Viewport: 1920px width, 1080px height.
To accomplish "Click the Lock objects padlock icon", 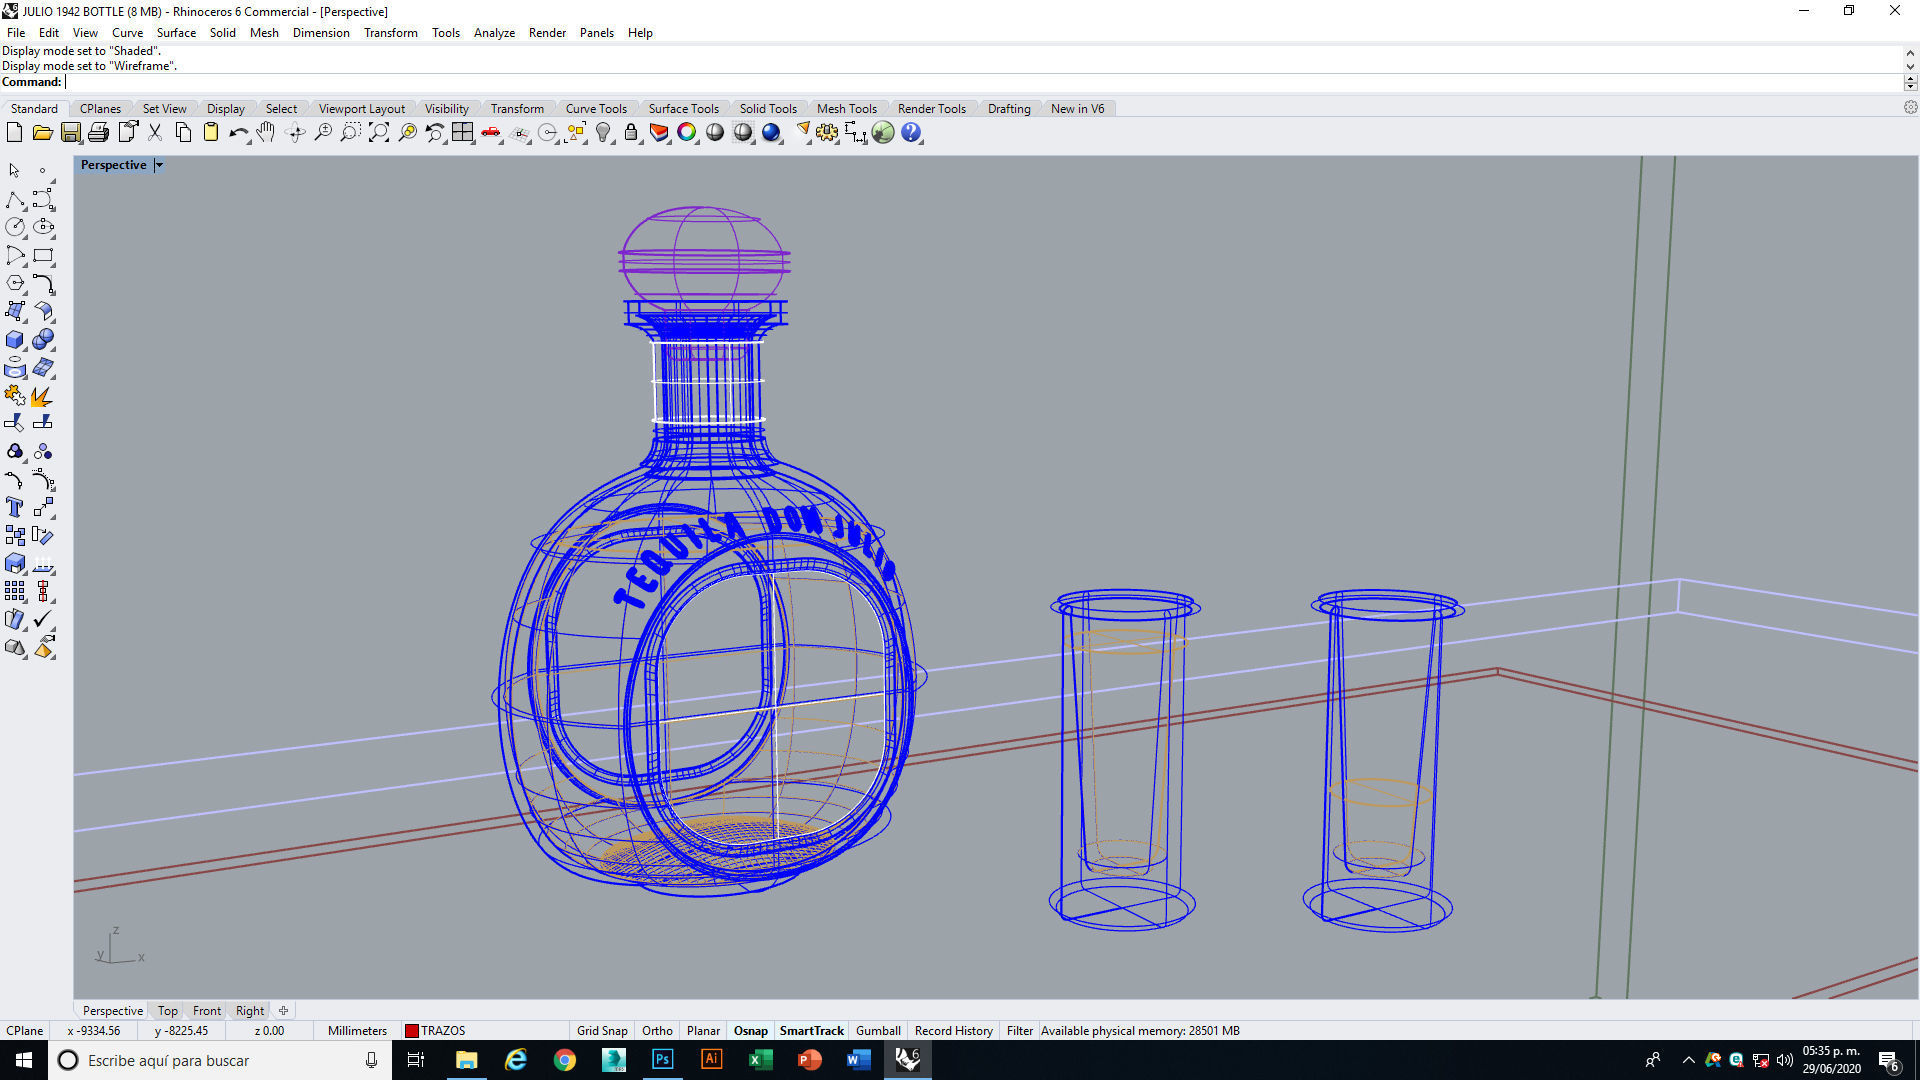I will click(631, 133).
